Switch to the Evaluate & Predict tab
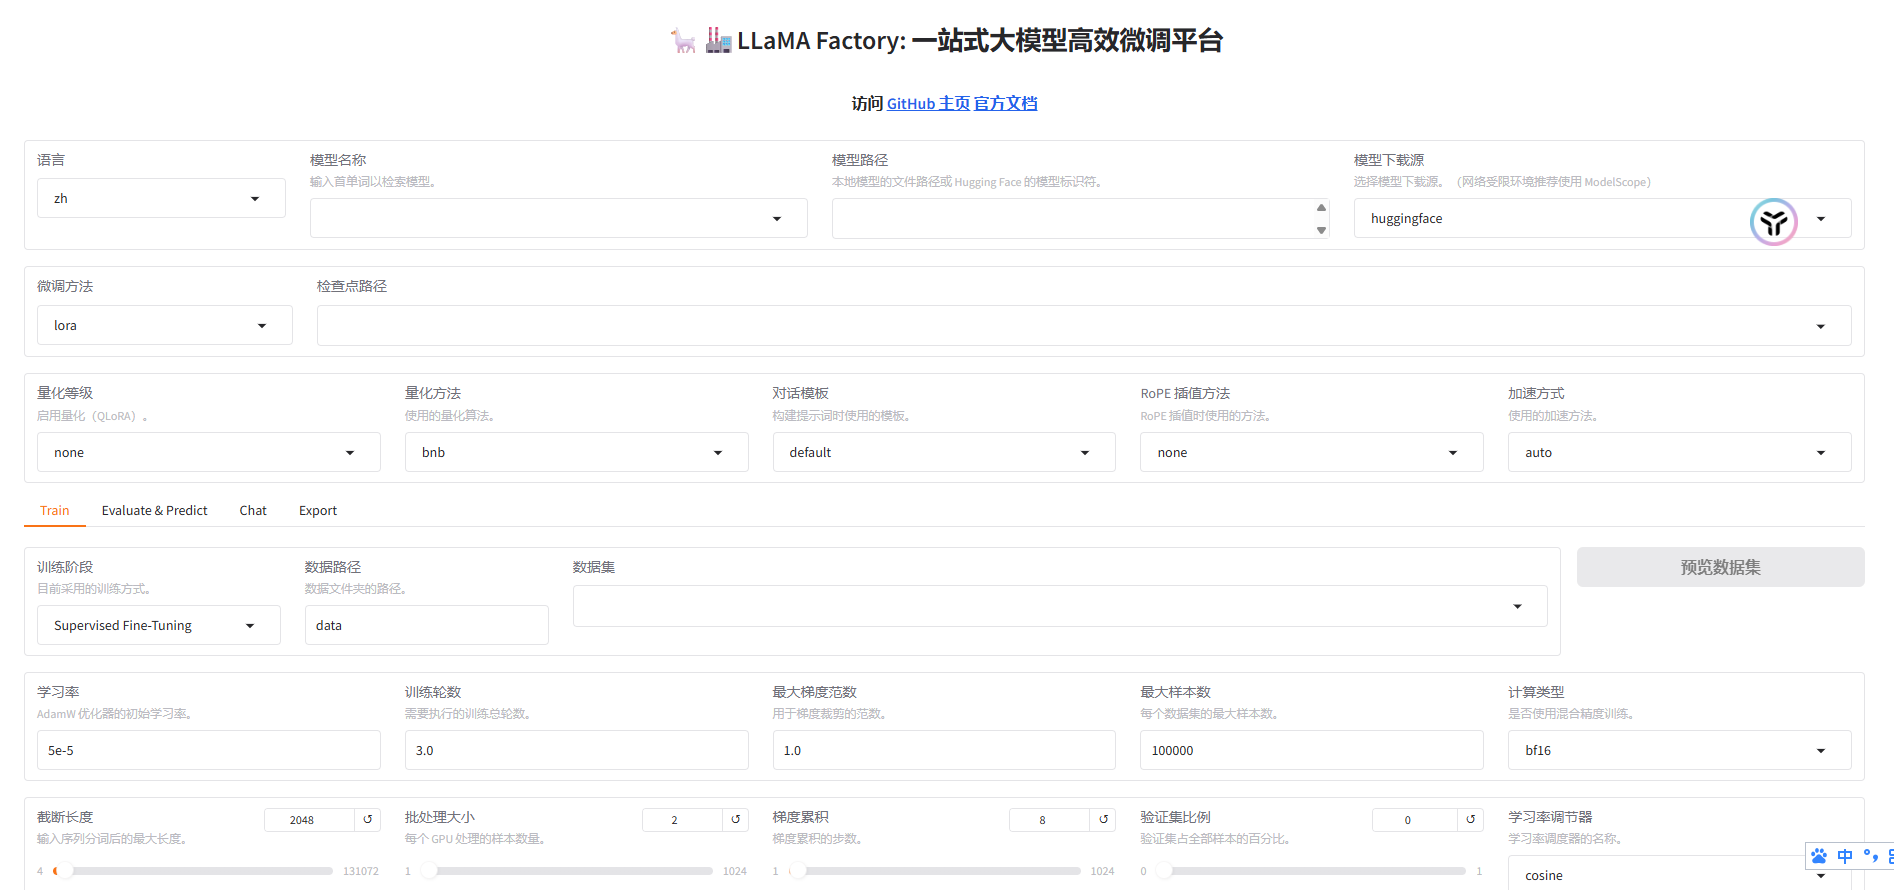The height and width of the screenshot is (890, 1894). [x=154, y=510]
